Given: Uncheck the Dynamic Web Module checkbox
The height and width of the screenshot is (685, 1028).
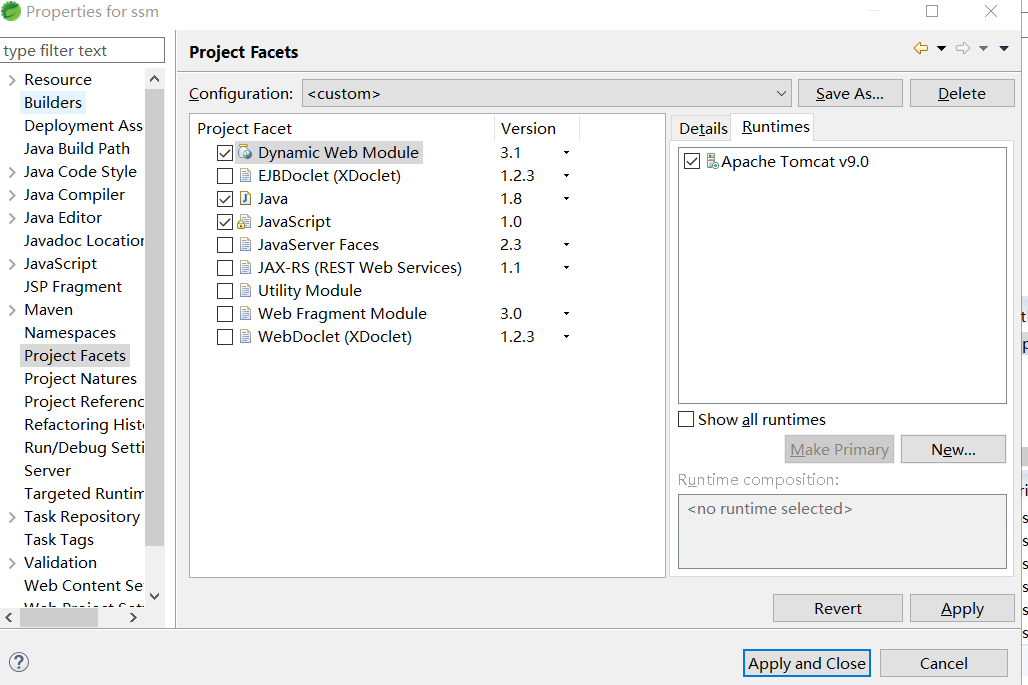Looking at the screenshot, I should [225, 153].
